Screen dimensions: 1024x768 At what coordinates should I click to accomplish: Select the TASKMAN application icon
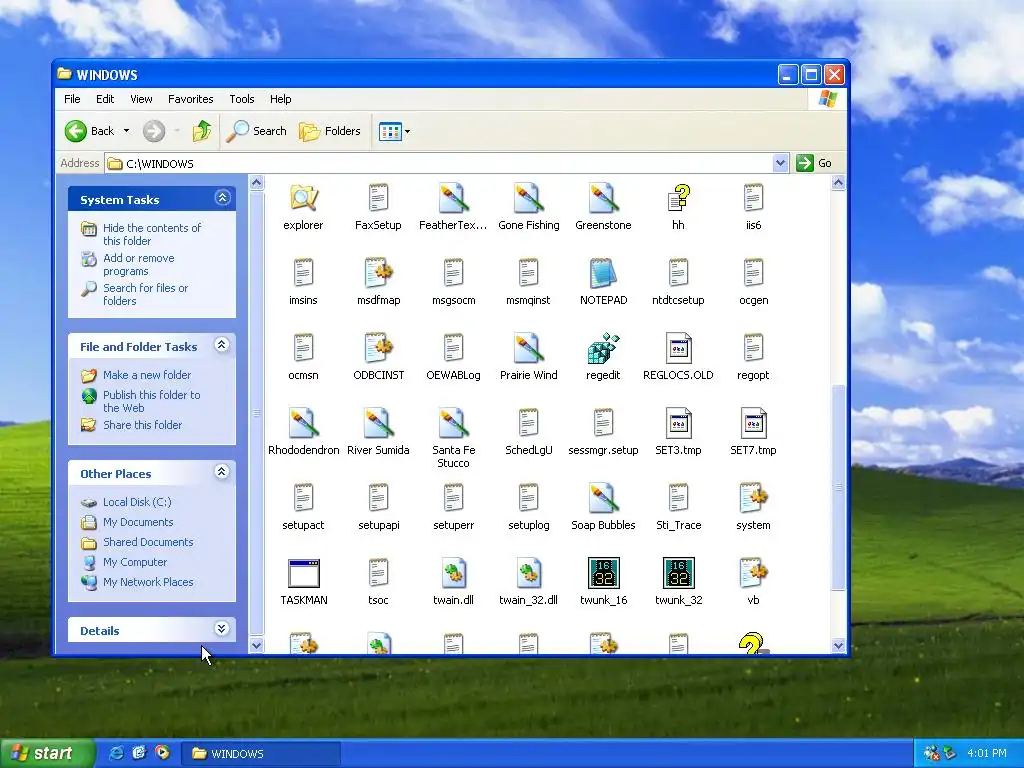304,573
